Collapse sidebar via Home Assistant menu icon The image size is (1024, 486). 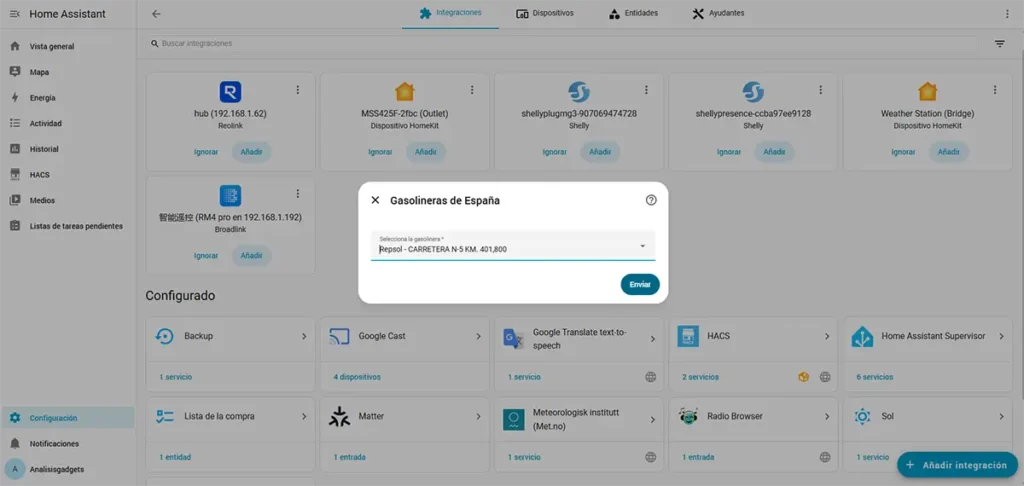[15, 14]
